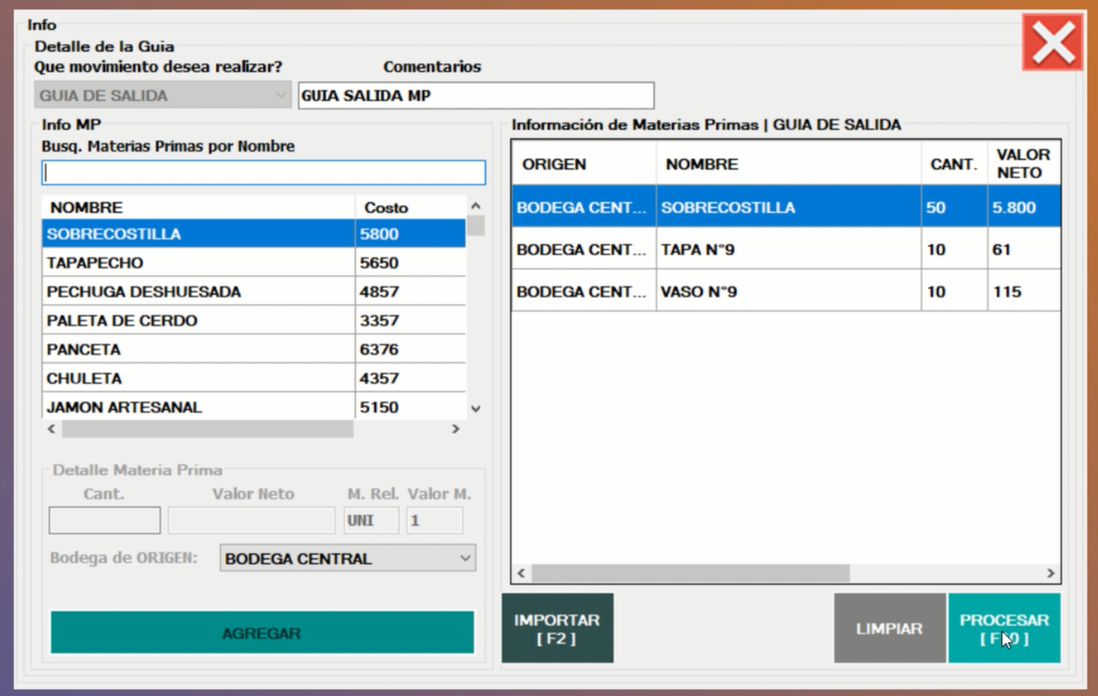Select the VASO N°9 row in guide table

(x=785, y=292)
